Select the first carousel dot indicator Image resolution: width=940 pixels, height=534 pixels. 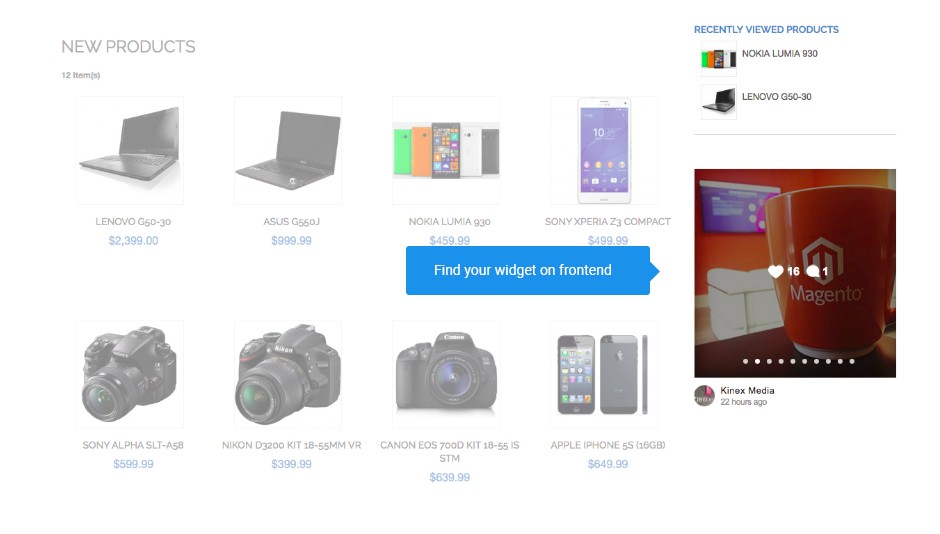tap(745, 361)
